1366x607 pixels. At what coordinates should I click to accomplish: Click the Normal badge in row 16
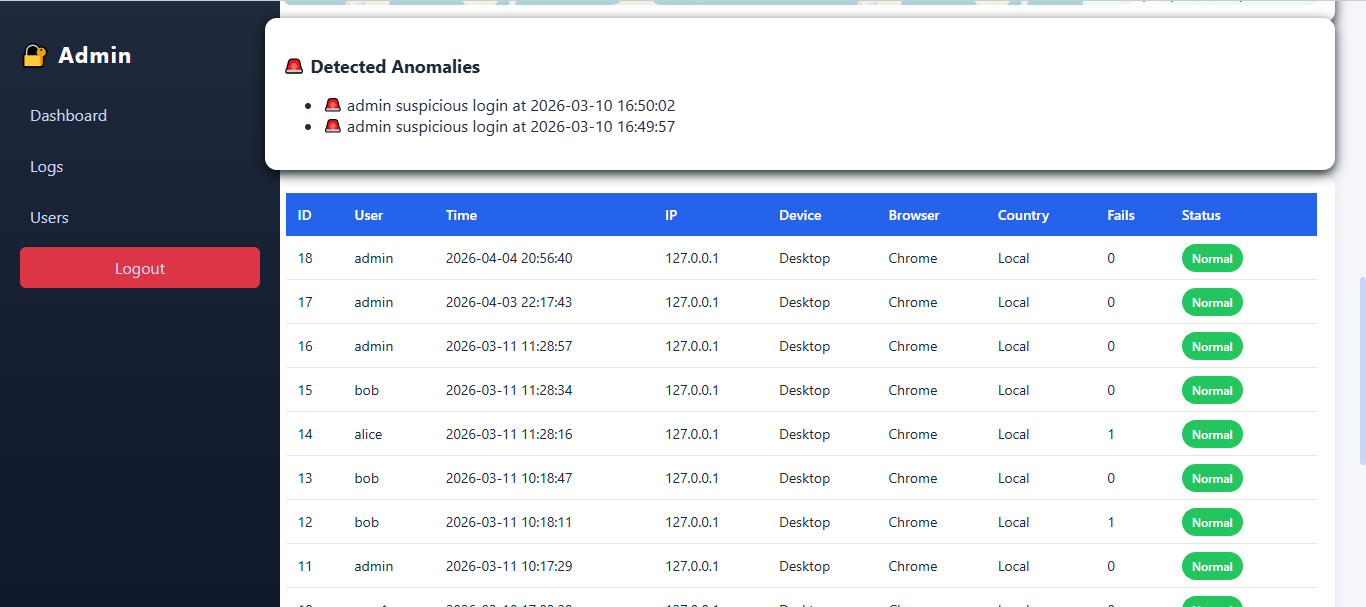pyautogui.click(x=1212, y=346)
